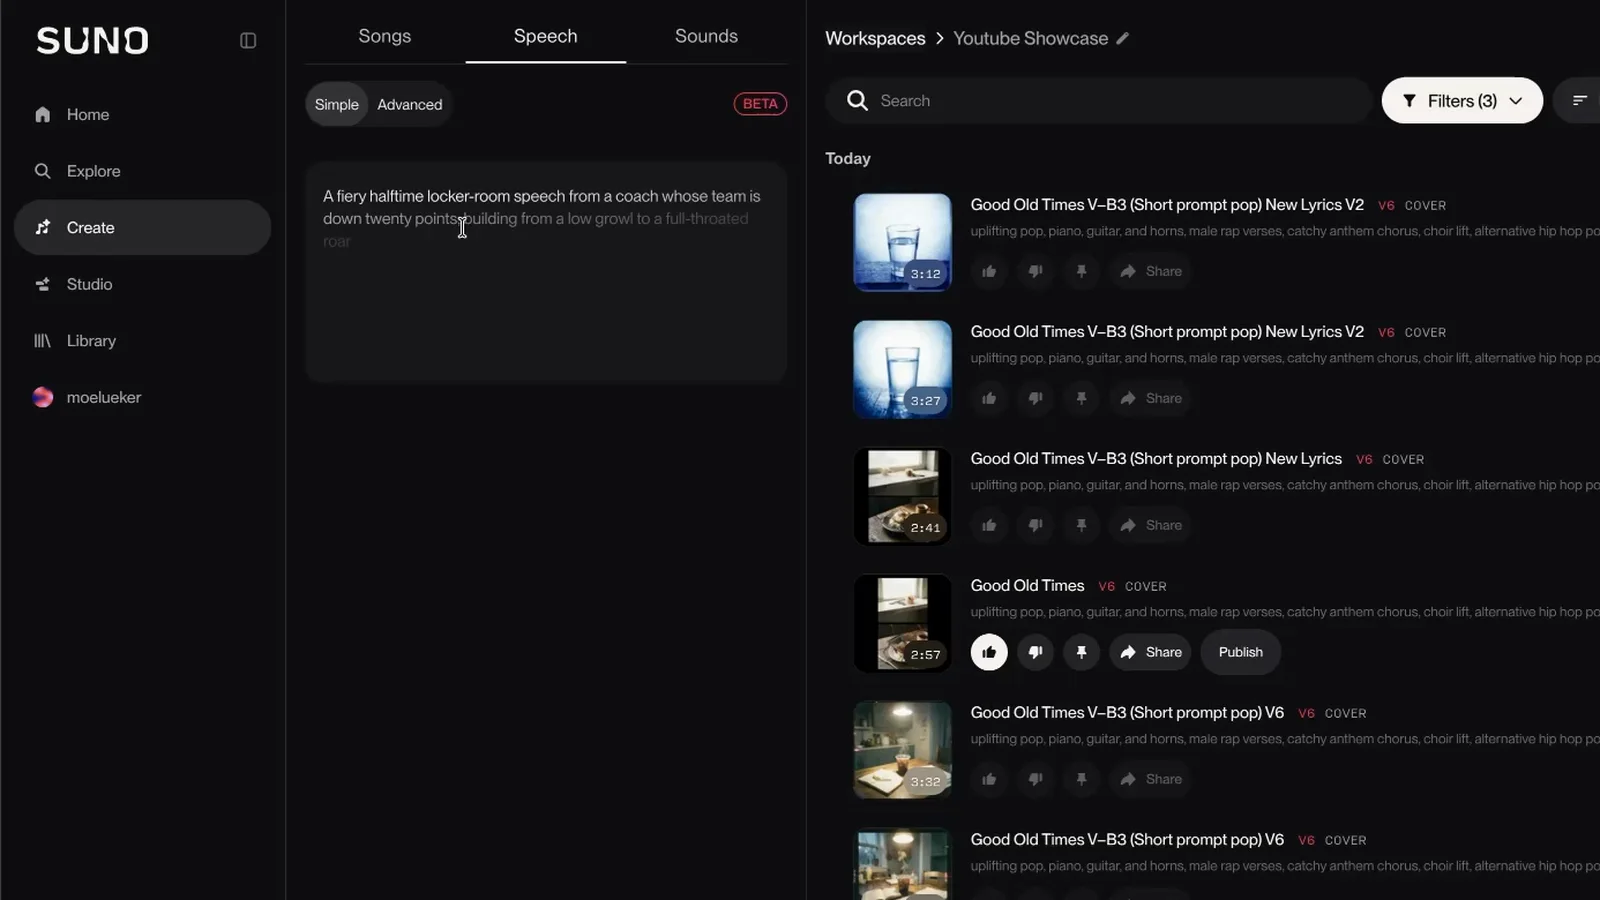Like the first 3:12 Good Old Times song

pos(989,271)
